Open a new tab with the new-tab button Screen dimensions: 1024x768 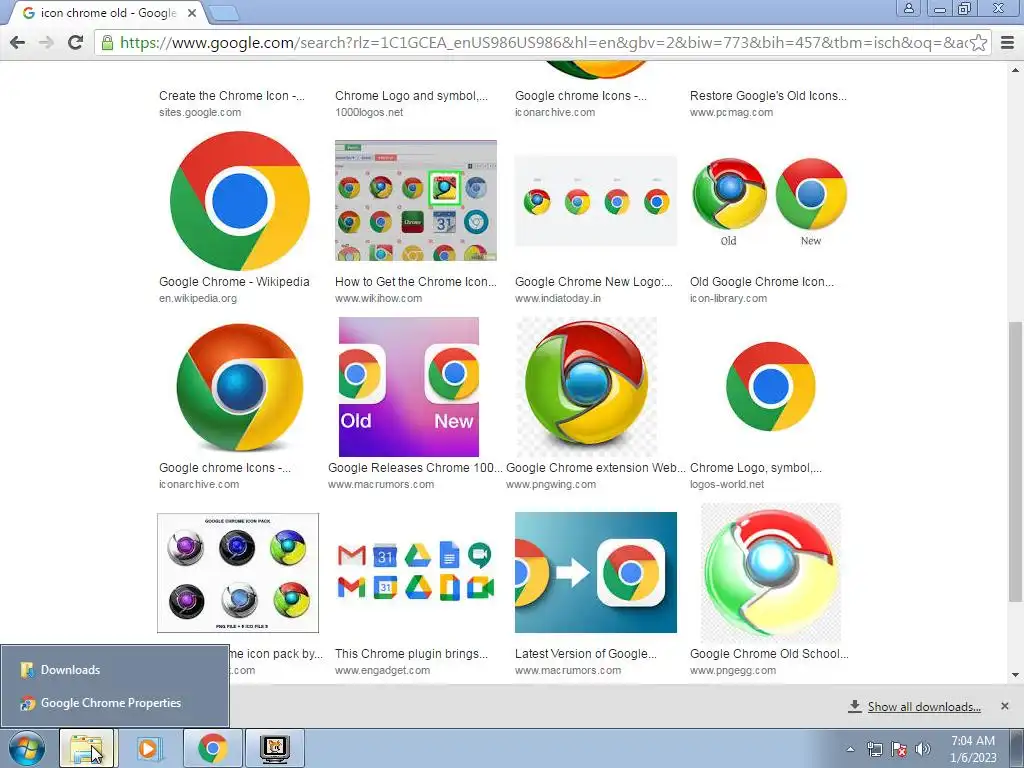[225, 12]
